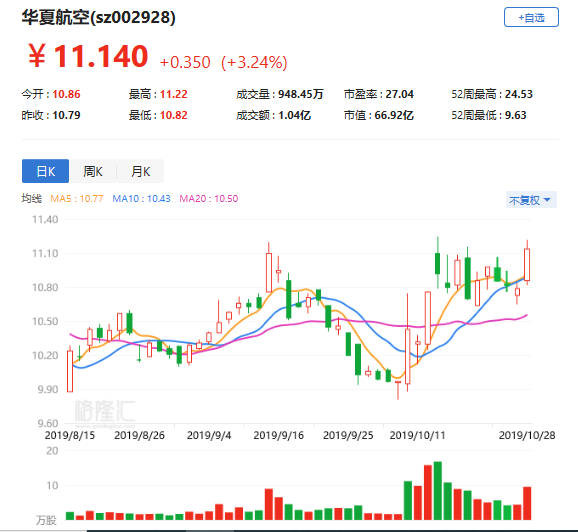Click the 万股 volume unit label

tap(46, 521)
